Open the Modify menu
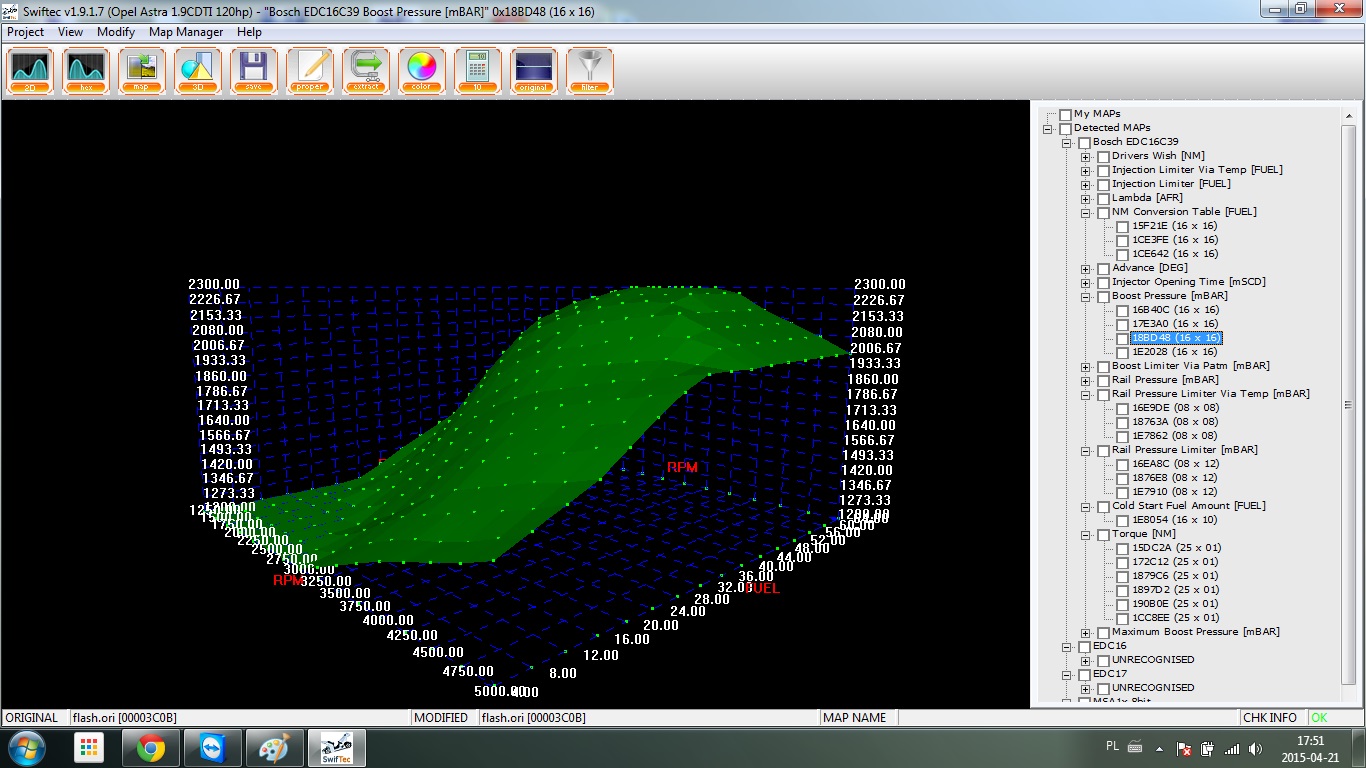The width and height of the screenshot is (1366, 768). (x=116, y=32)
